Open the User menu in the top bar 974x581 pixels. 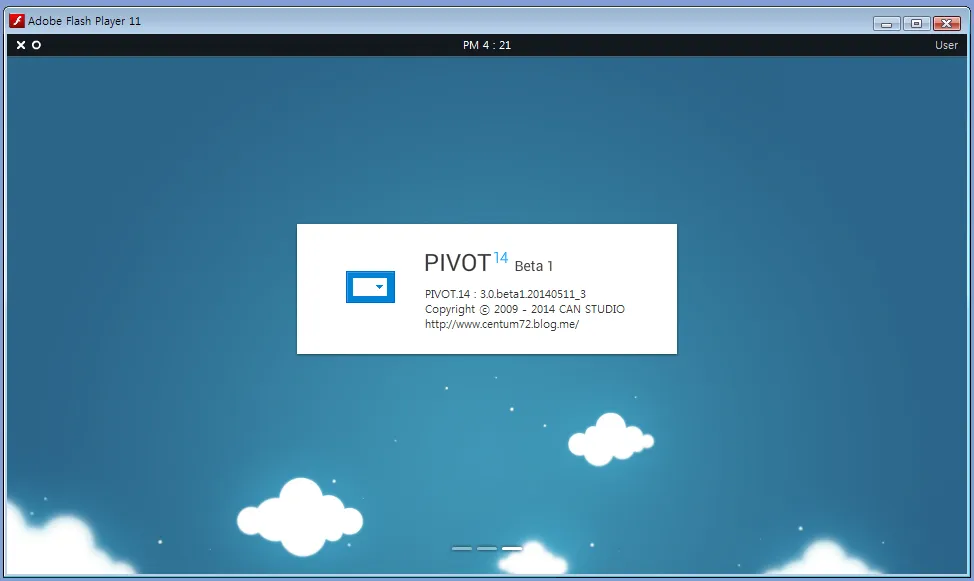(946, 45)
